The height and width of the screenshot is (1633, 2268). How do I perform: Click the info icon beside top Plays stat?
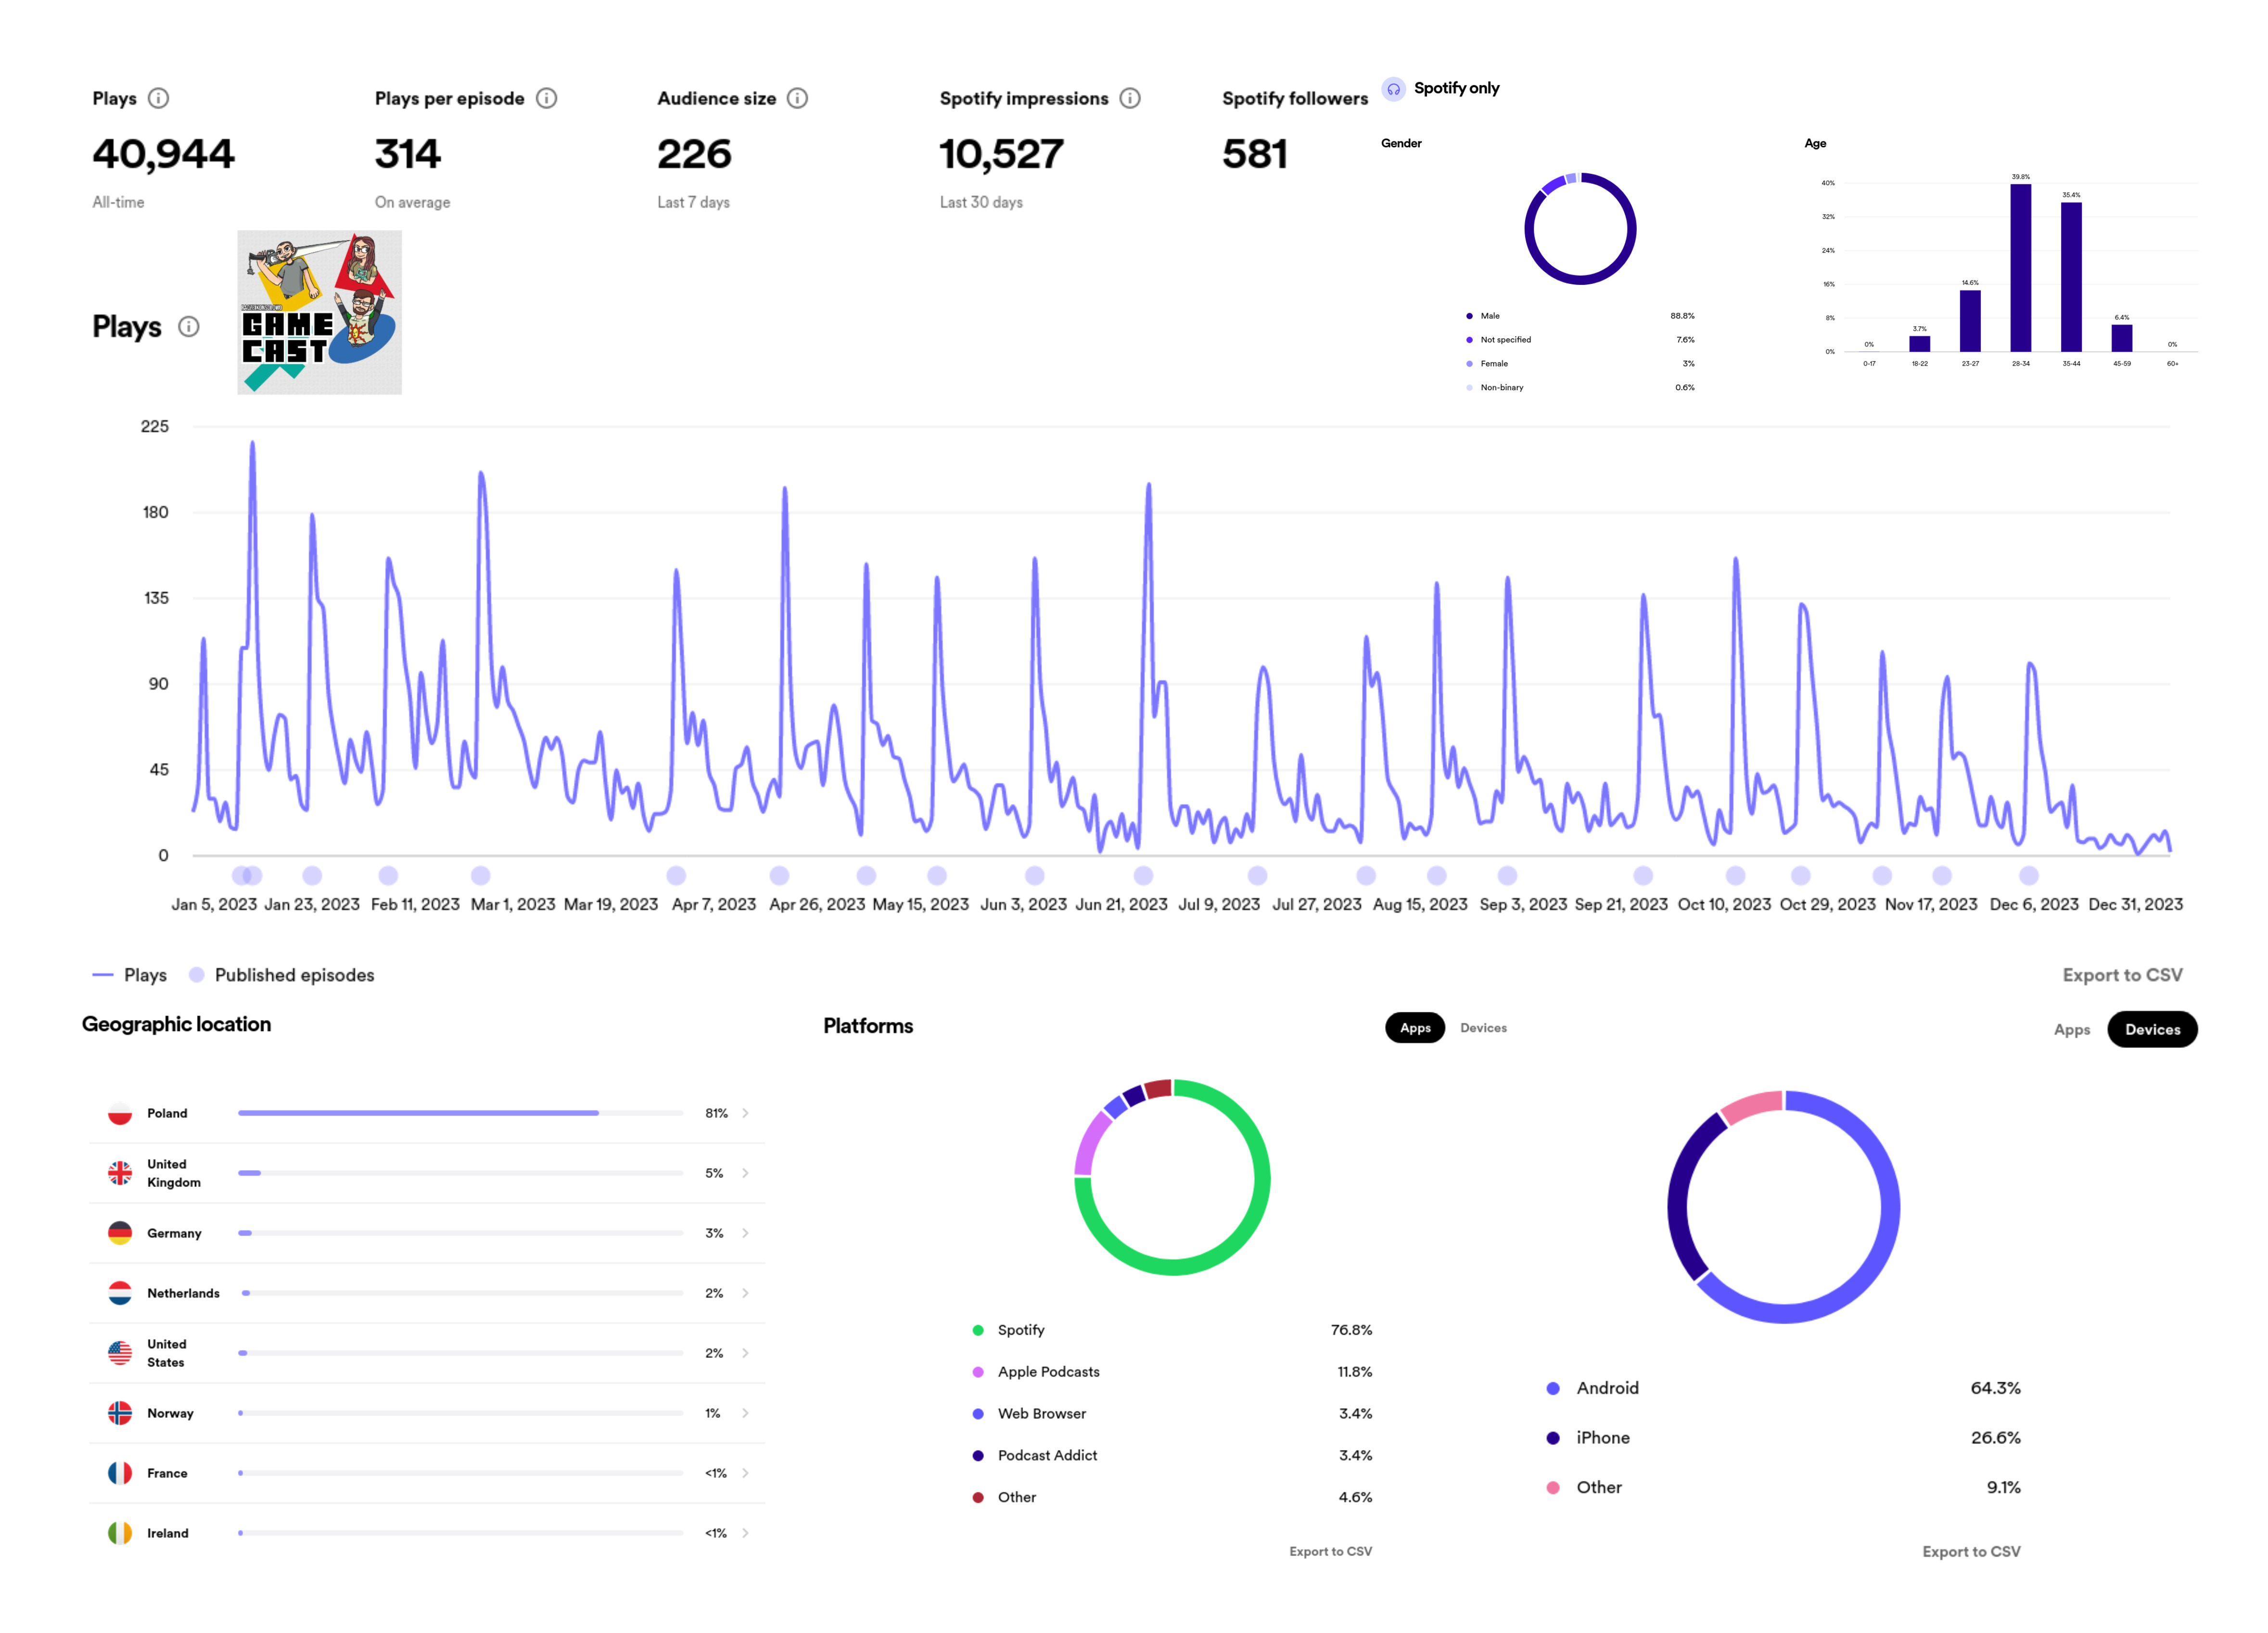coord(158,98)
